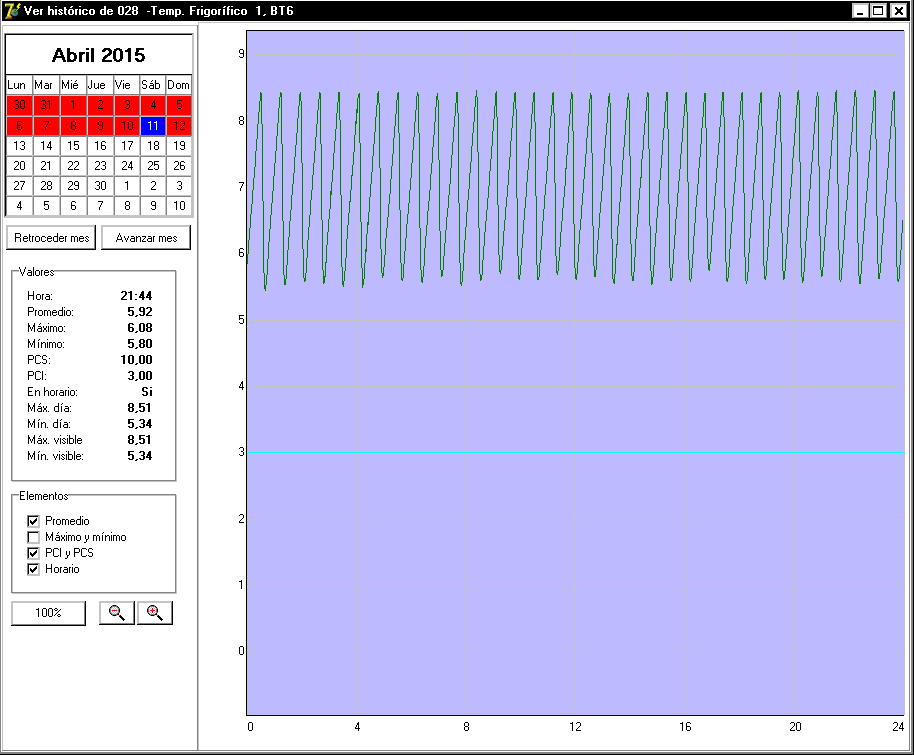Select calendar day 15
This screenshot has width=914, height=755.
73,146
